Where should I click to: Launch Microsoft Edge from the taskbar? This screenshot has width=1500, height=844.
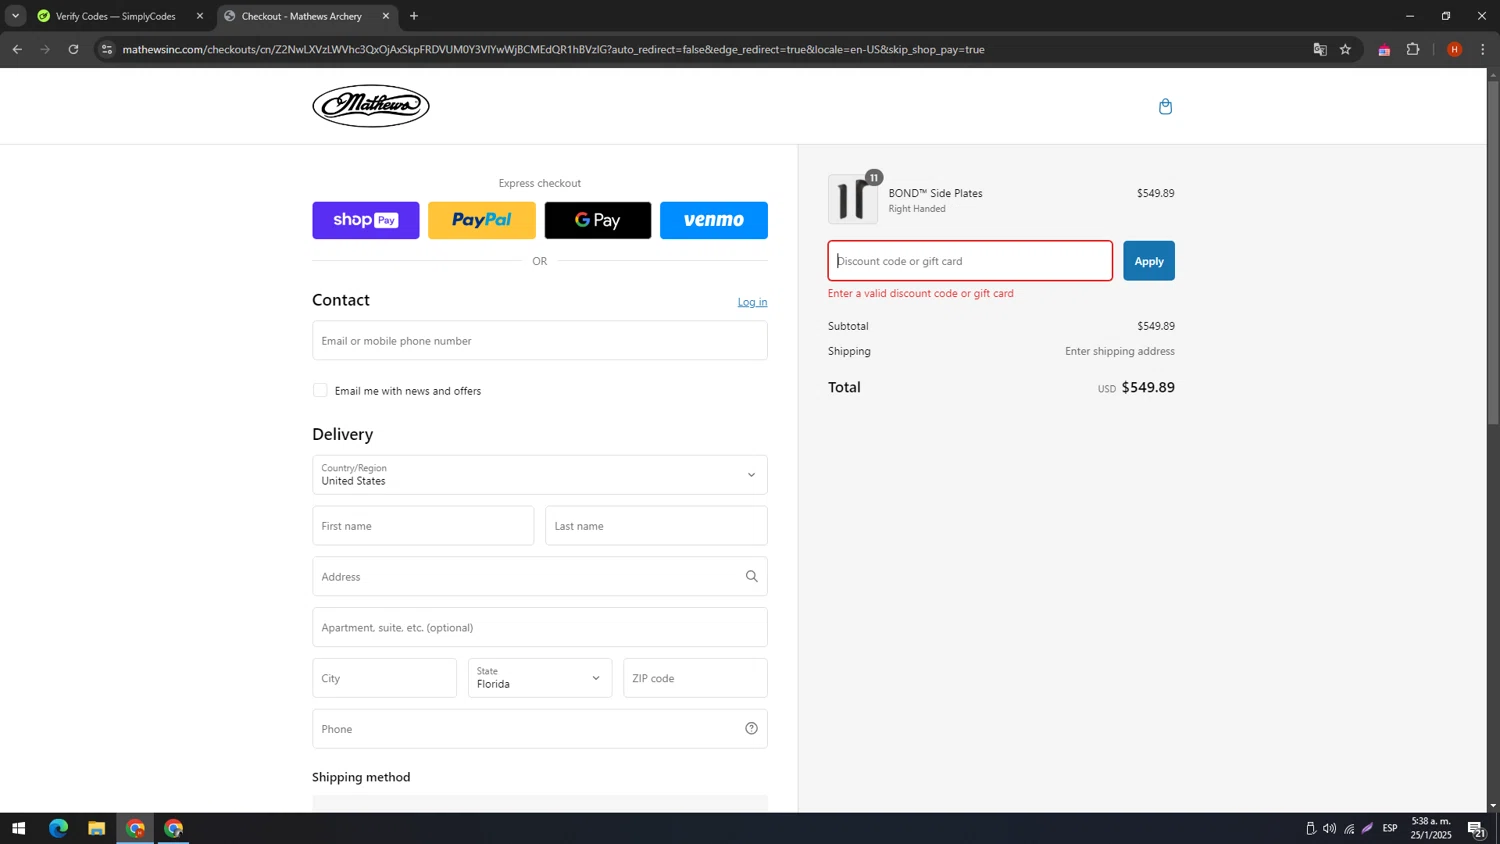[58, 828]
